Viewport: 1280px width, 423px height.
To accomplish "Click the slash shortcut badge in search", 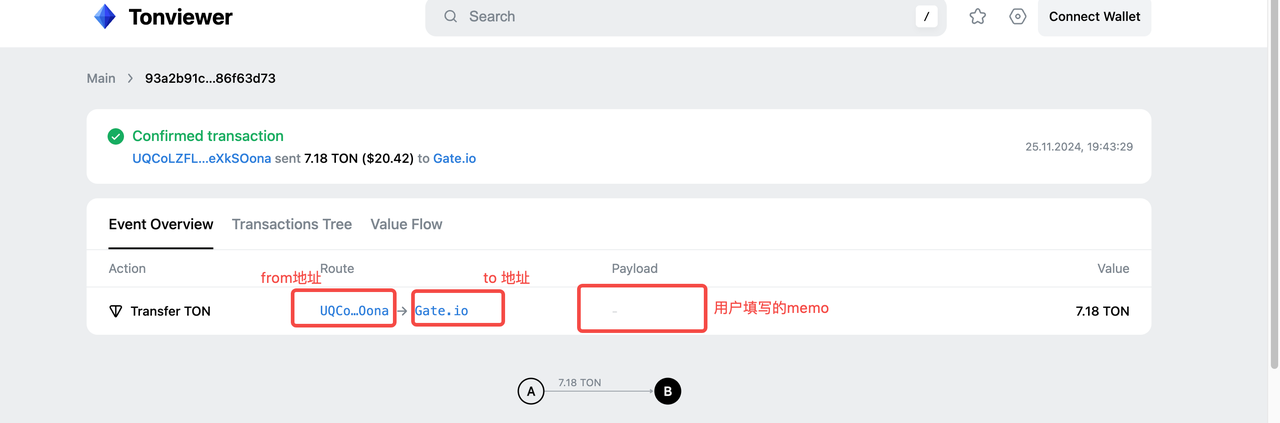I will point(927,17).
